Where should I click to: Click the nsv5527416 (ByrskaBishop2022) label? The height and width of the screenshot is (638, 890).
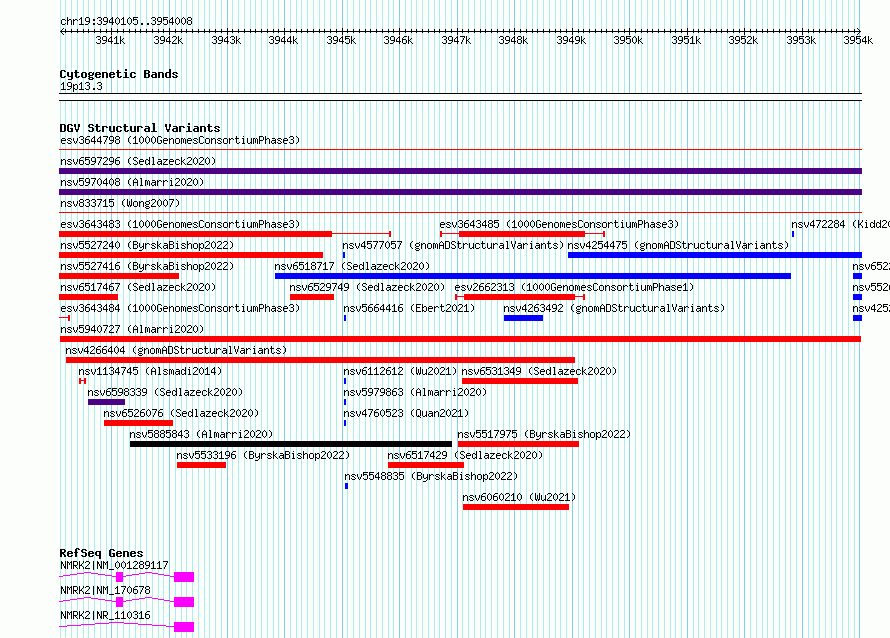tap(147, 266)
